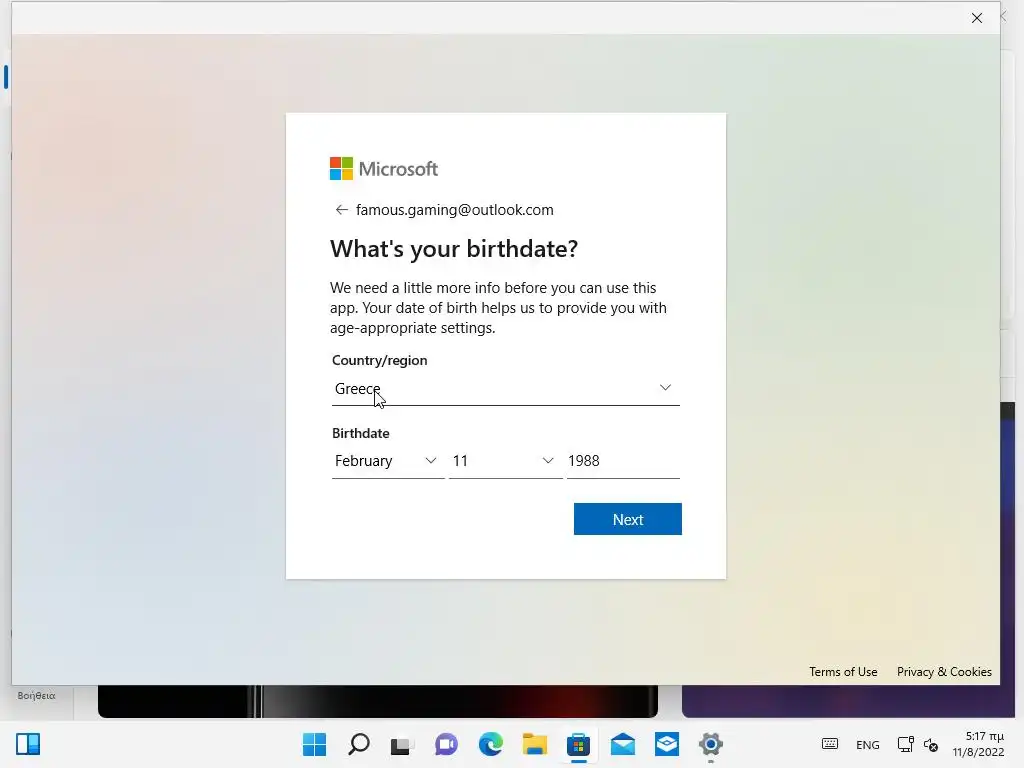This screenshot has height=768, width=1024.
Task: Click the Microsoft logo
Action: [384, 168]
